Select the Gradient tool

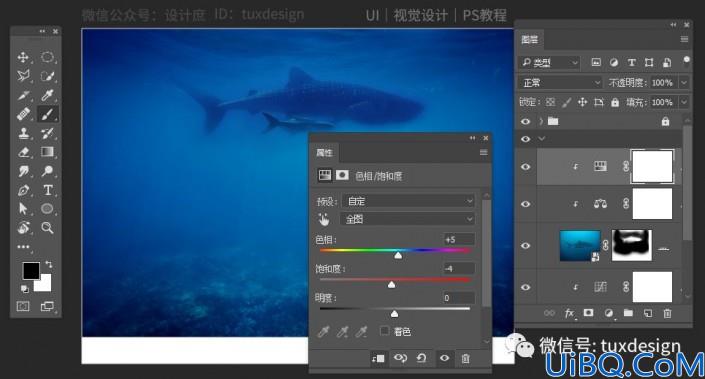click(47, 152)
